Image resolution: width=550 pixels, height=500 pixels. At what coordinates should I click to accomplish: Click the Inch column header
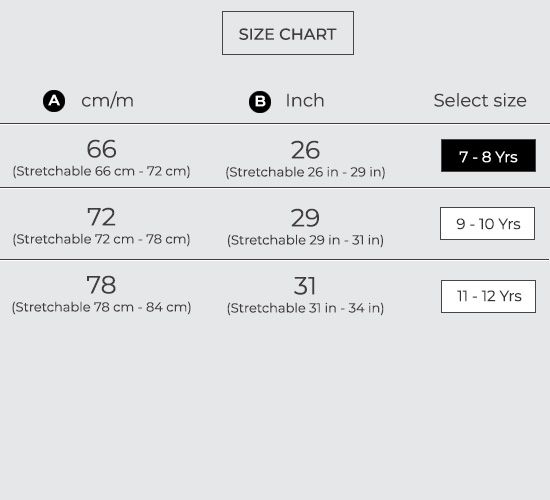pyautogui.click(x=305, y=101)
